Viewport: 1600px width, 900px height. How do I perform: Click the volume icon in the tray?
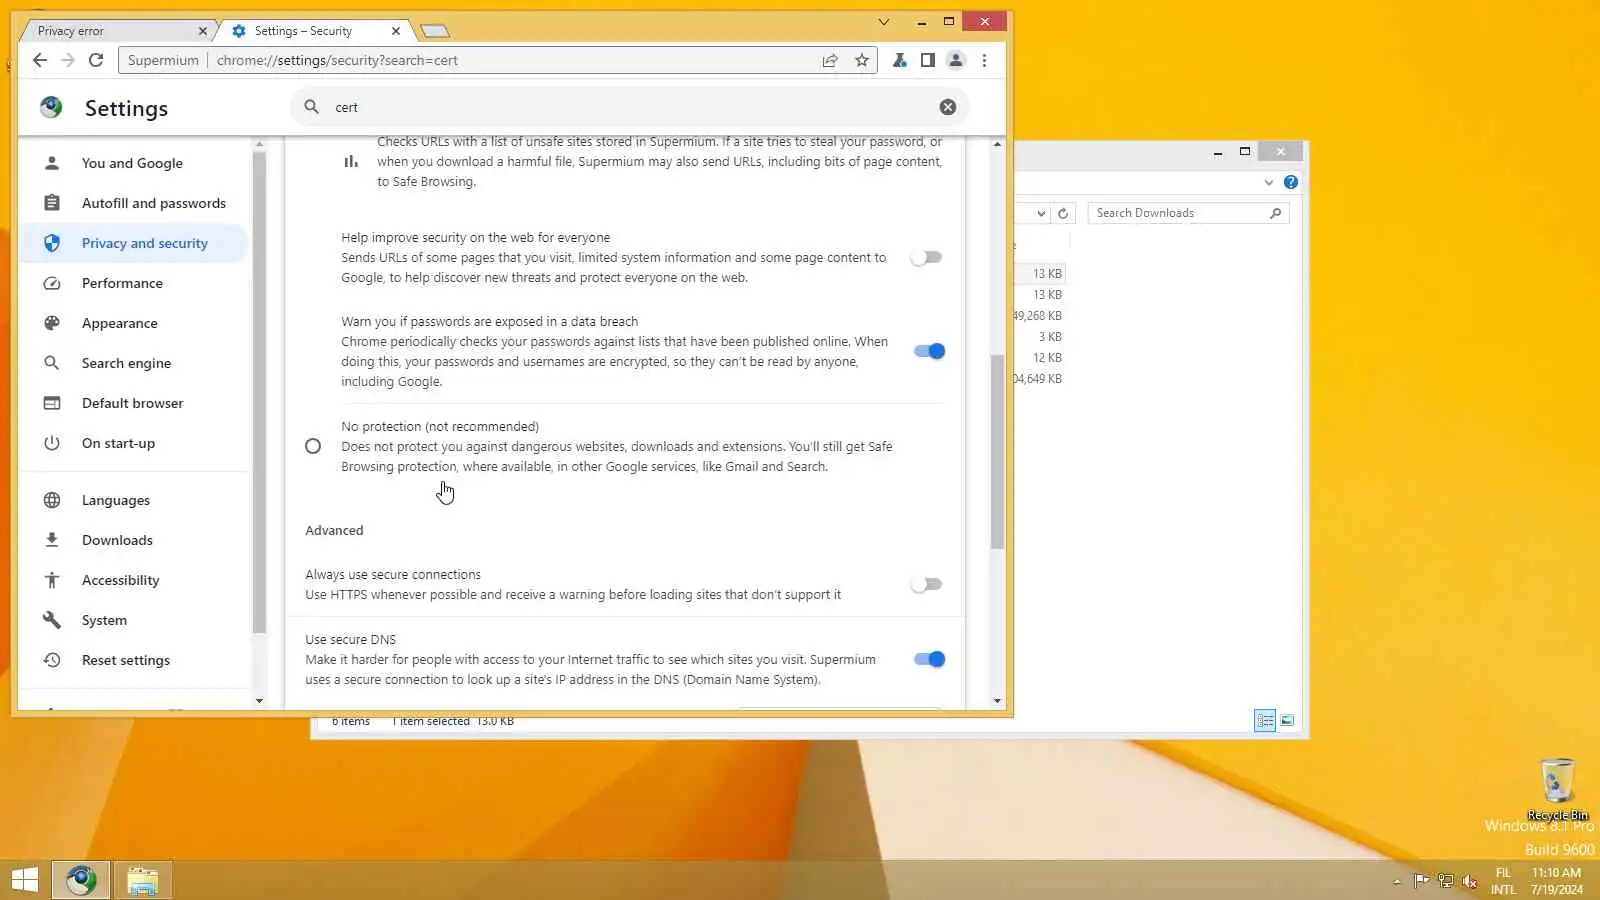pos(1470,881)
